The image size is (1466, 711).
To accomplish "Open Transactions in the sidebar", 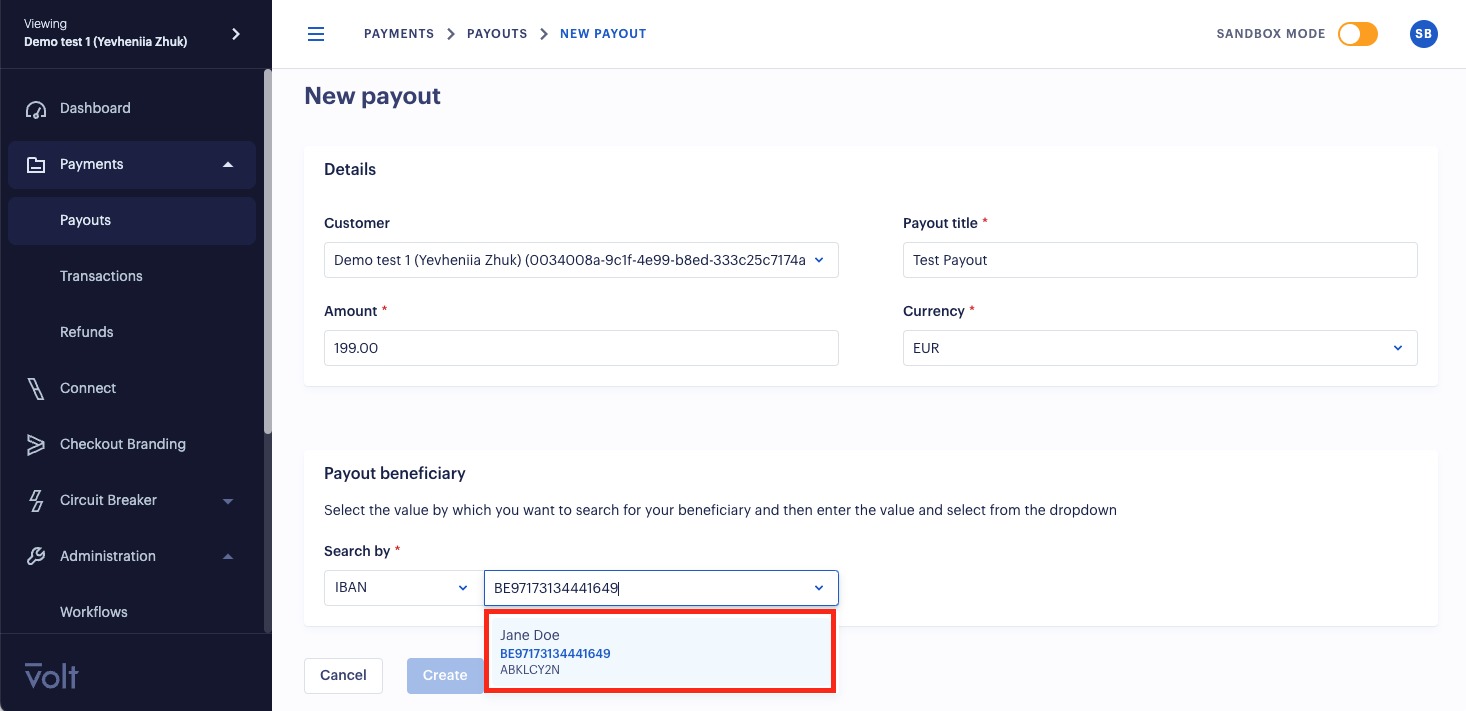I will [x=101, y=276].
